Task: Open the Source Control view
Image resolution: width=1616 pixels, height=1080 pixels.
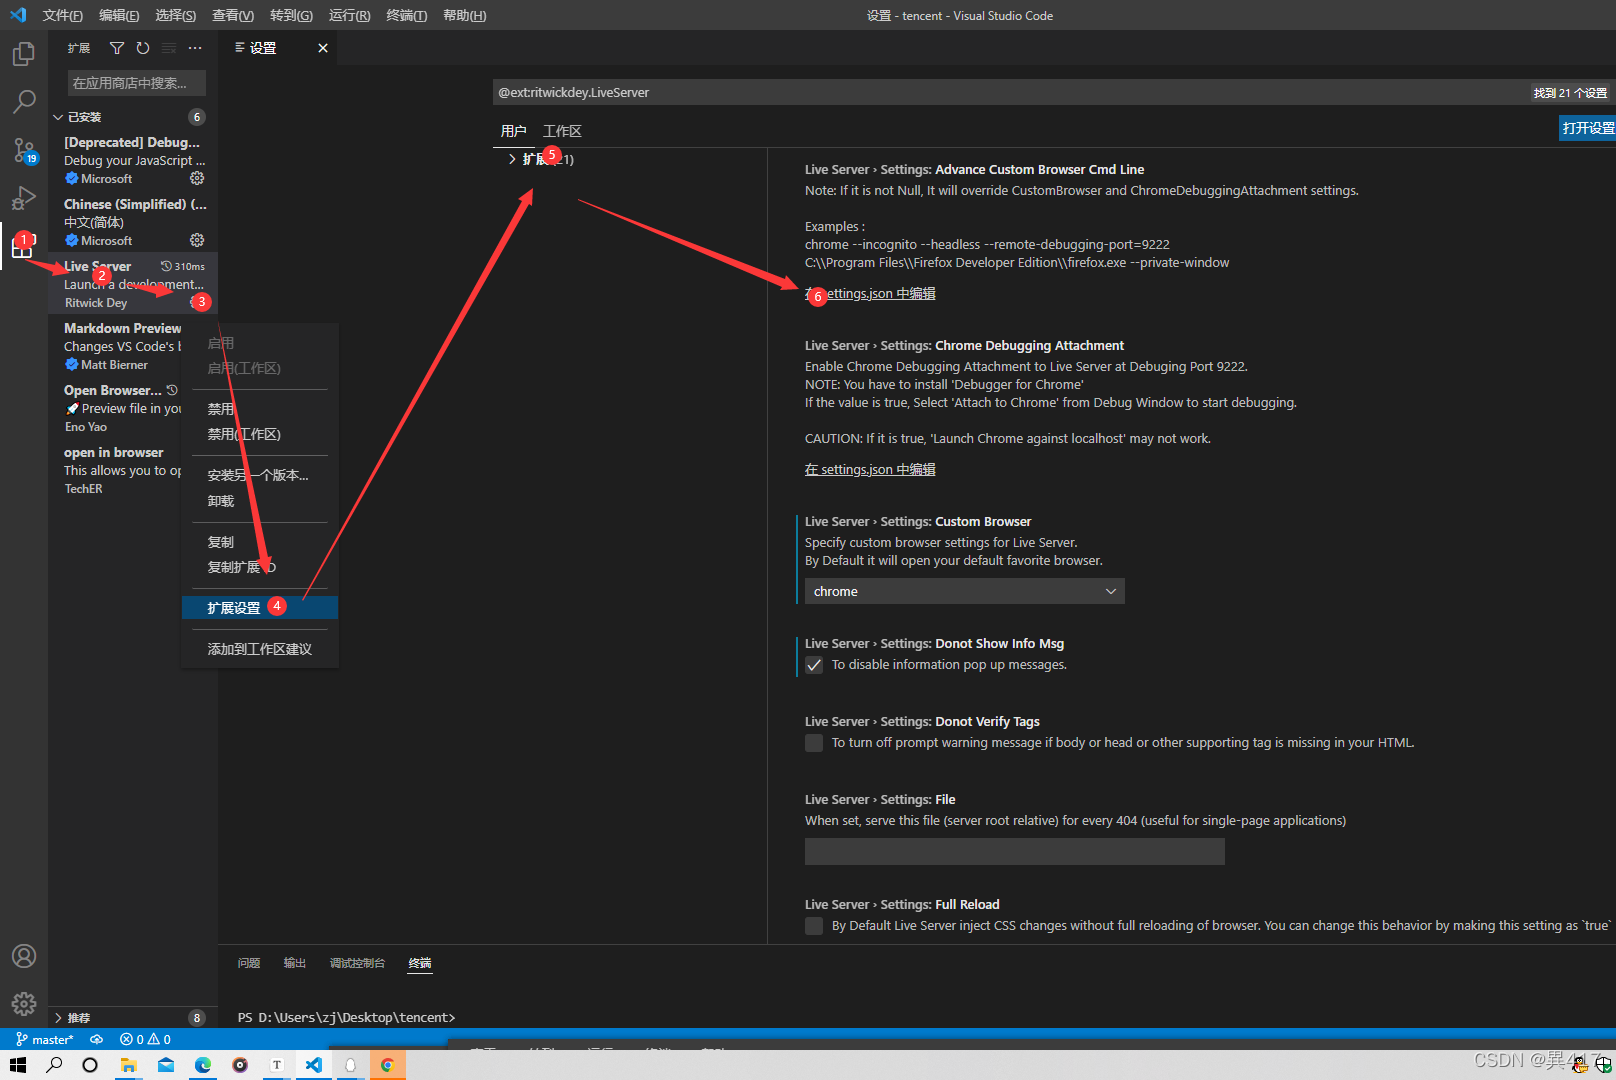Action: (x=24, y=150)
